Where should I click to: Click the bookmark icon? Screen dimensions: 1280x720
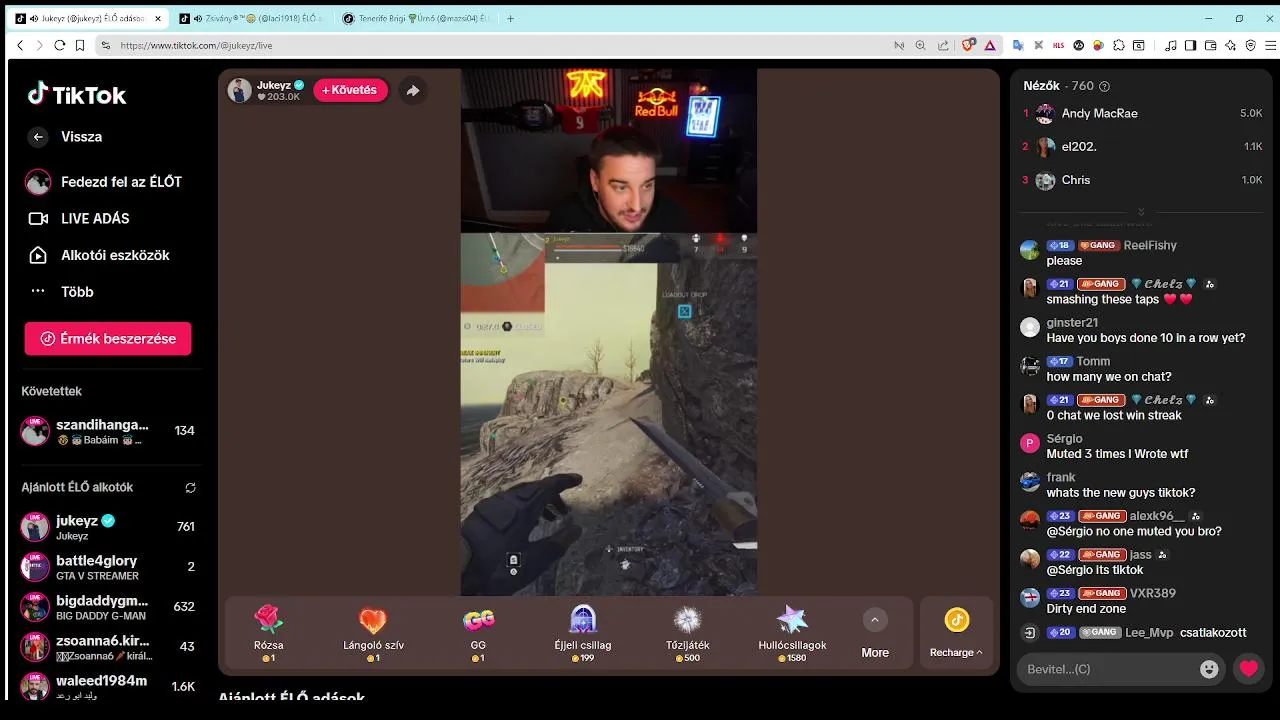78,45
